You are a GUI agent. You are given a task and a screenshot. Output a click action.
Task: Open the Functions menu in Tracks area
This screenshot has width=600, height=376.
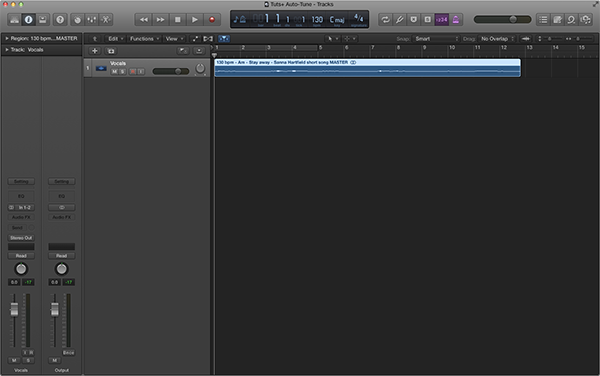pos(144,39)
